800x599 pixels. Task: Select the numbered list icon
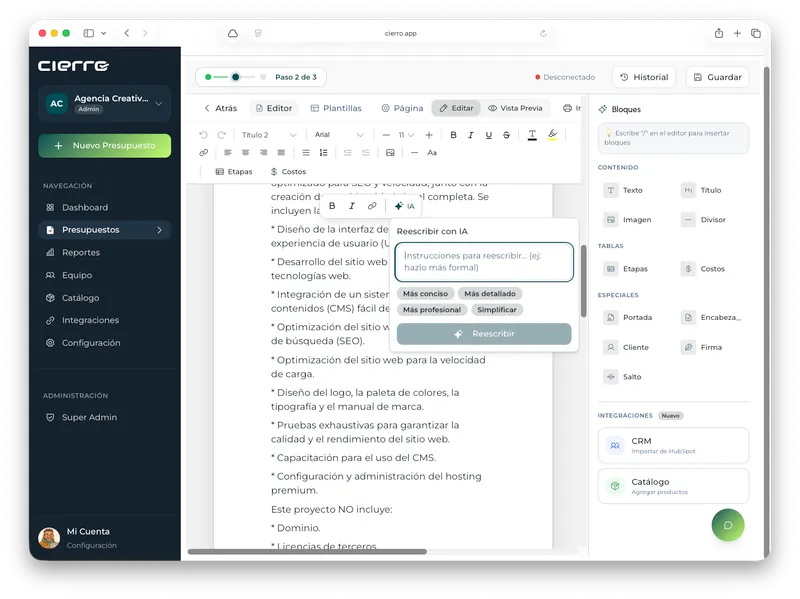[x=323, y=153]
